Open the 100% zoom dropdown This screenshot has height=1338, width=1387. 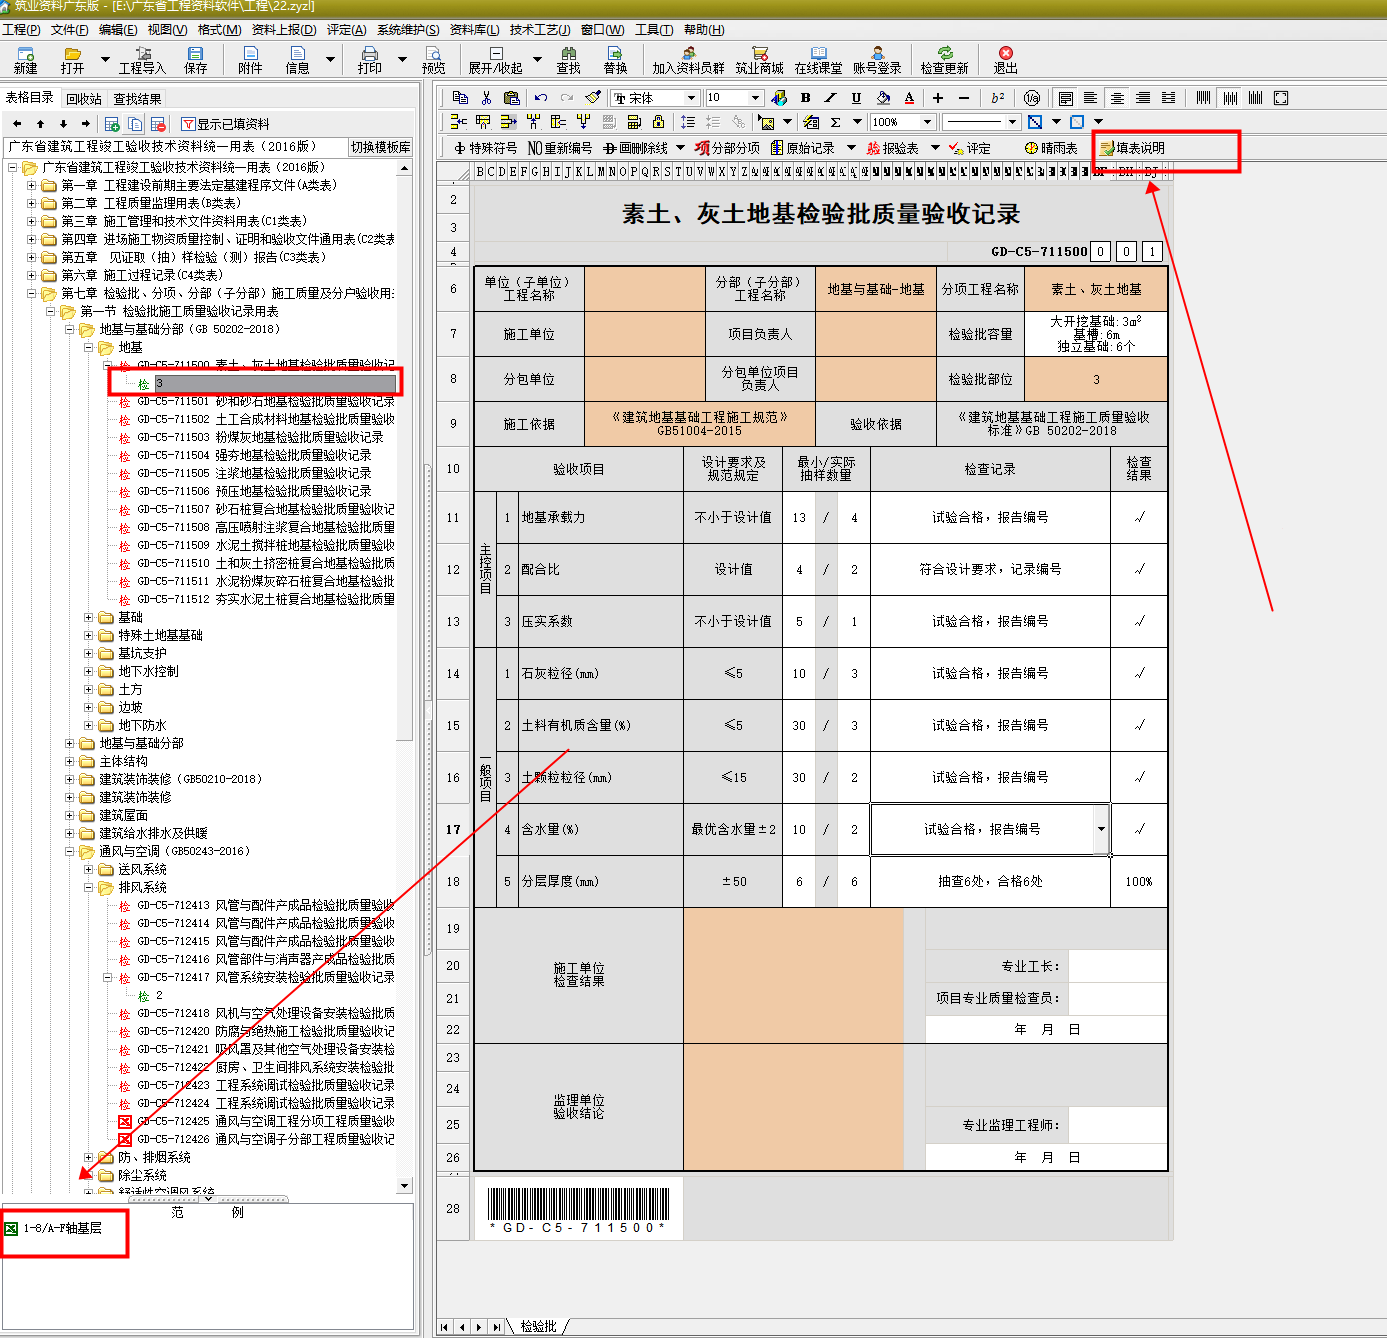point(928,122)
